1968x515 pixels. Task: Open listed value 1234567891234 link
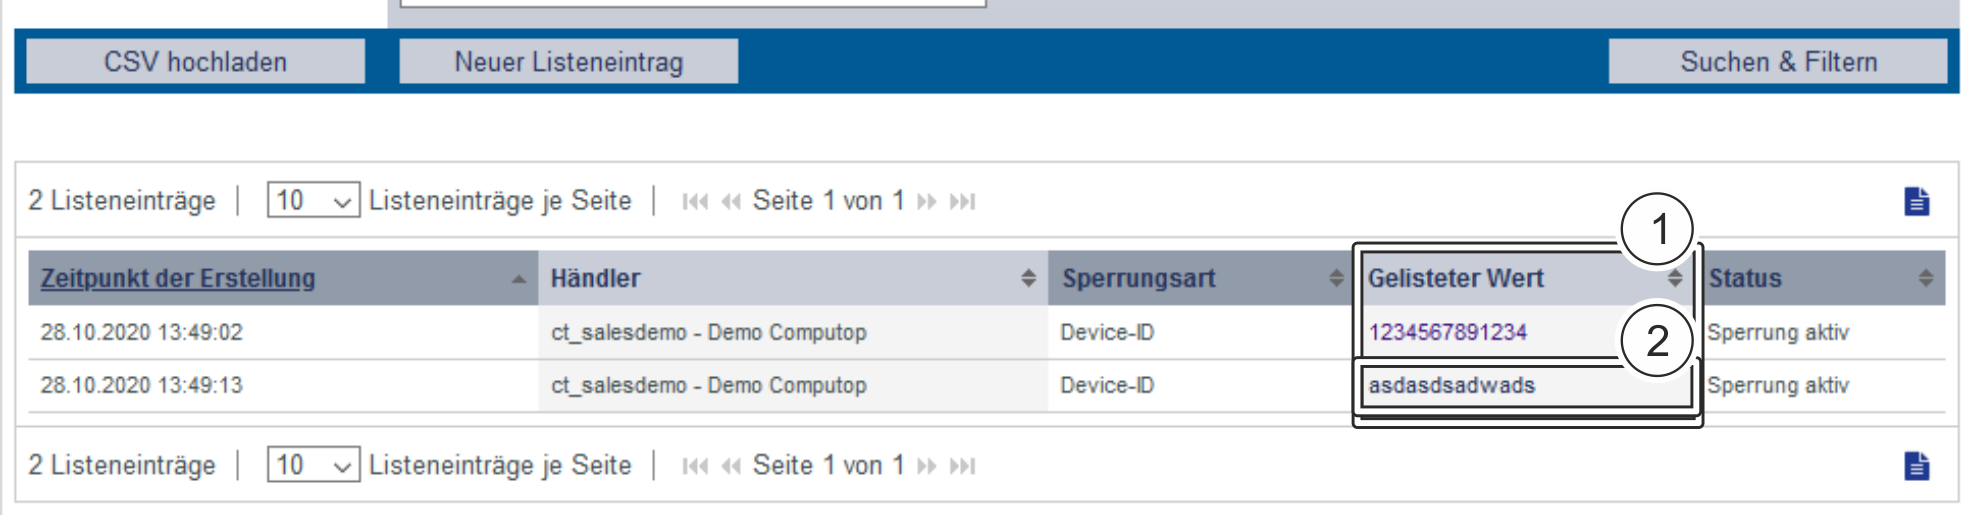(1447, 332)
